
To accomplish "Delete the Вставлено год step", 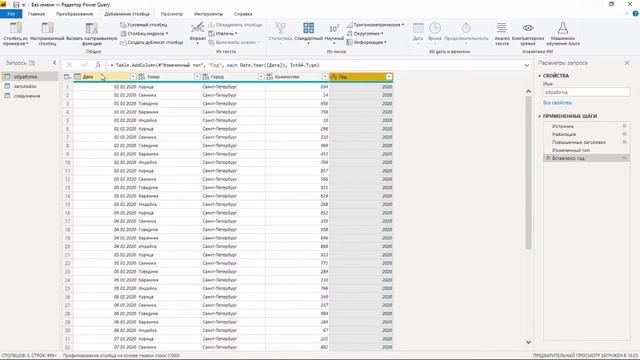I will click(x=548, y=158).
